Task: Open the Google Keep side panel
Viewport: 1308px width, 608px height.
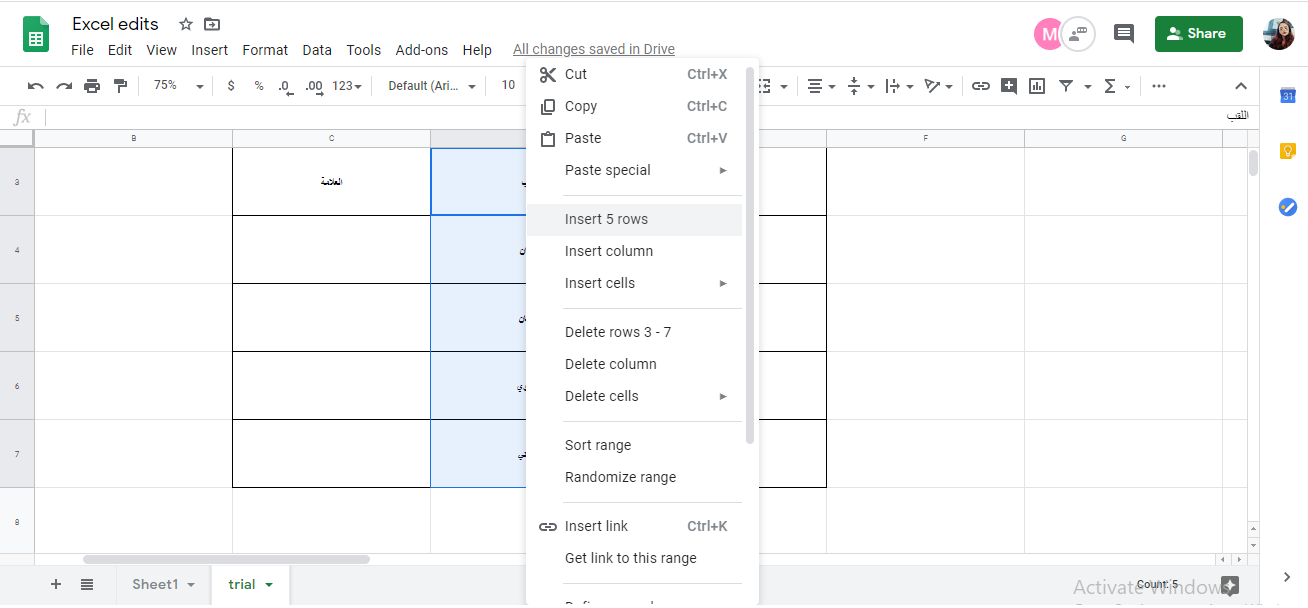Action: (x=1288, y=151)
